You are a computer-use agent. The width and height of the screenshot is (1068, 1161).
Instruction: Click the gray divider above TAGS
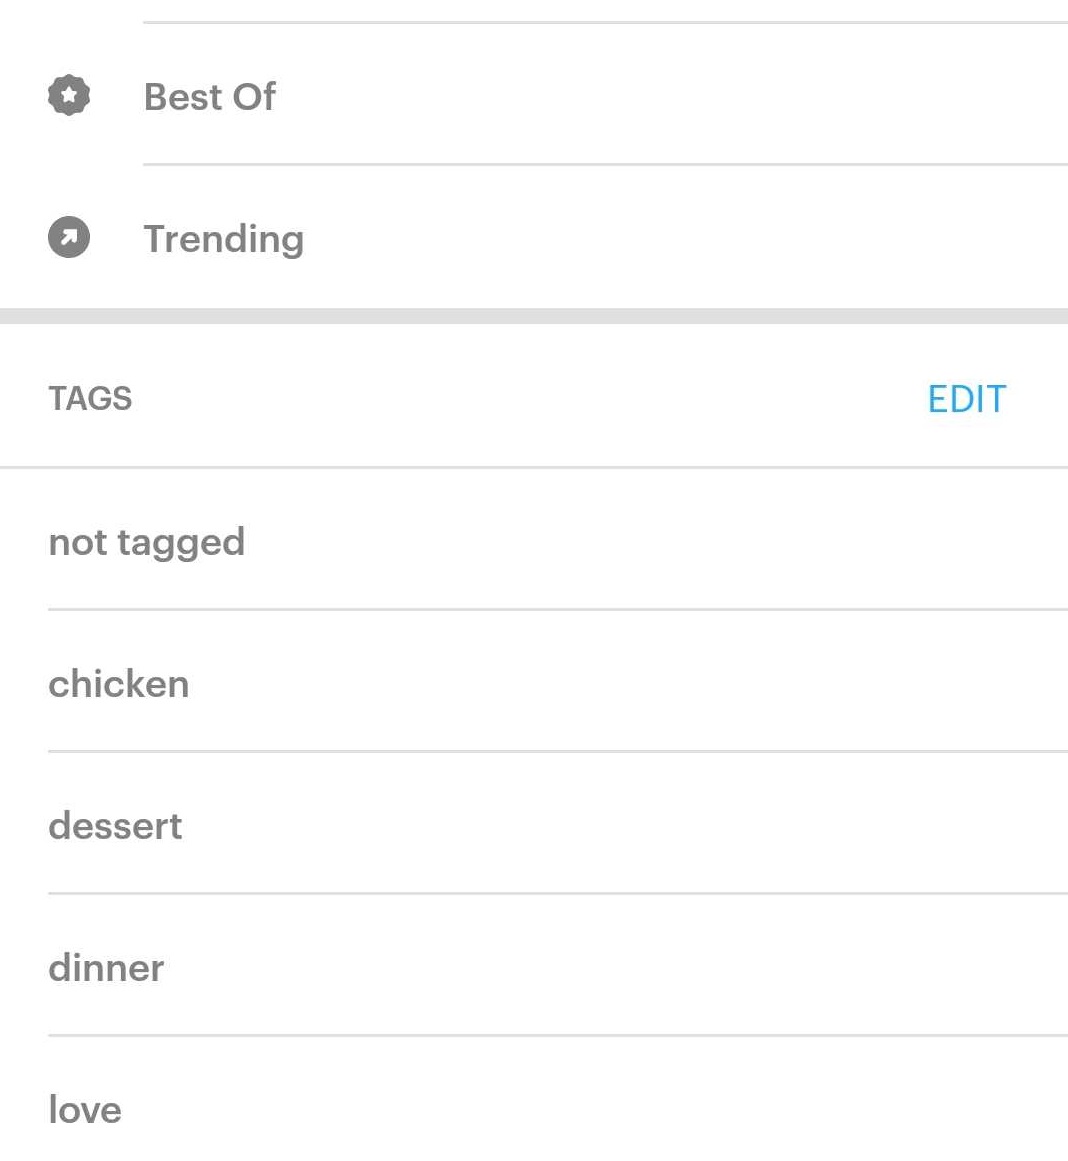[534, 316]
